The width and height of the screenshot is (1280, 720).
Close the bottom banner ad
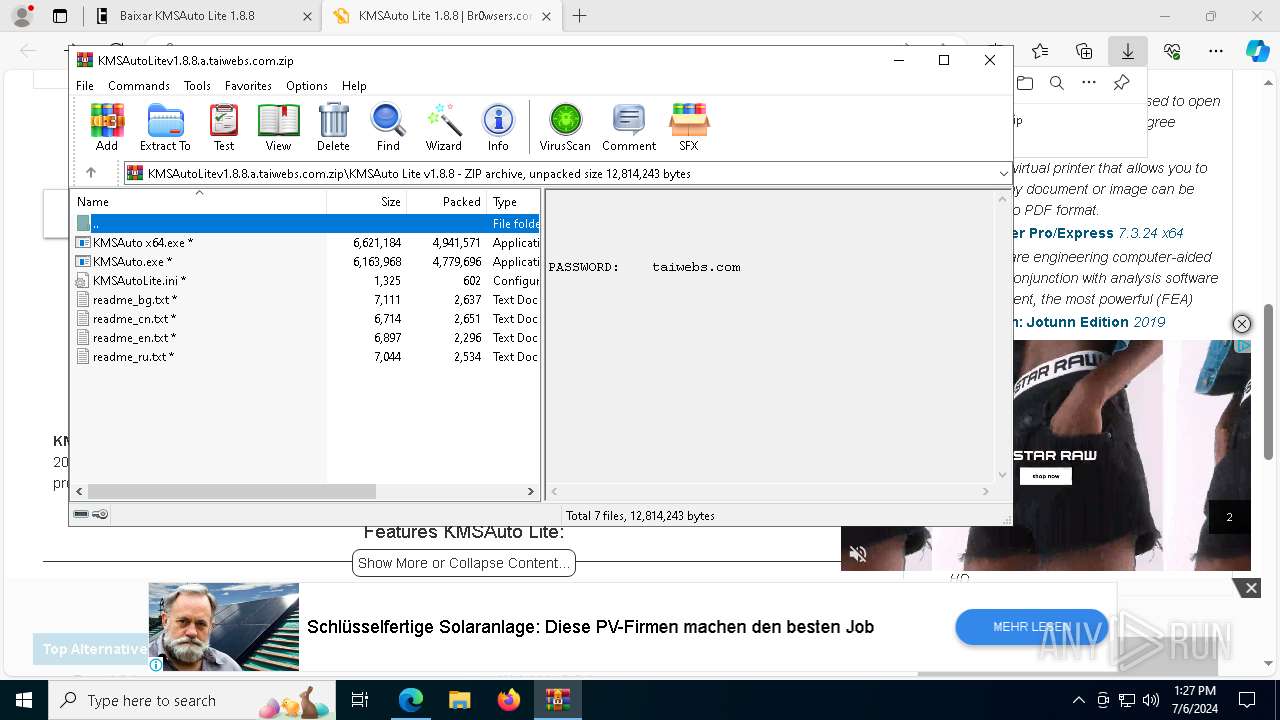(1251, 588)
